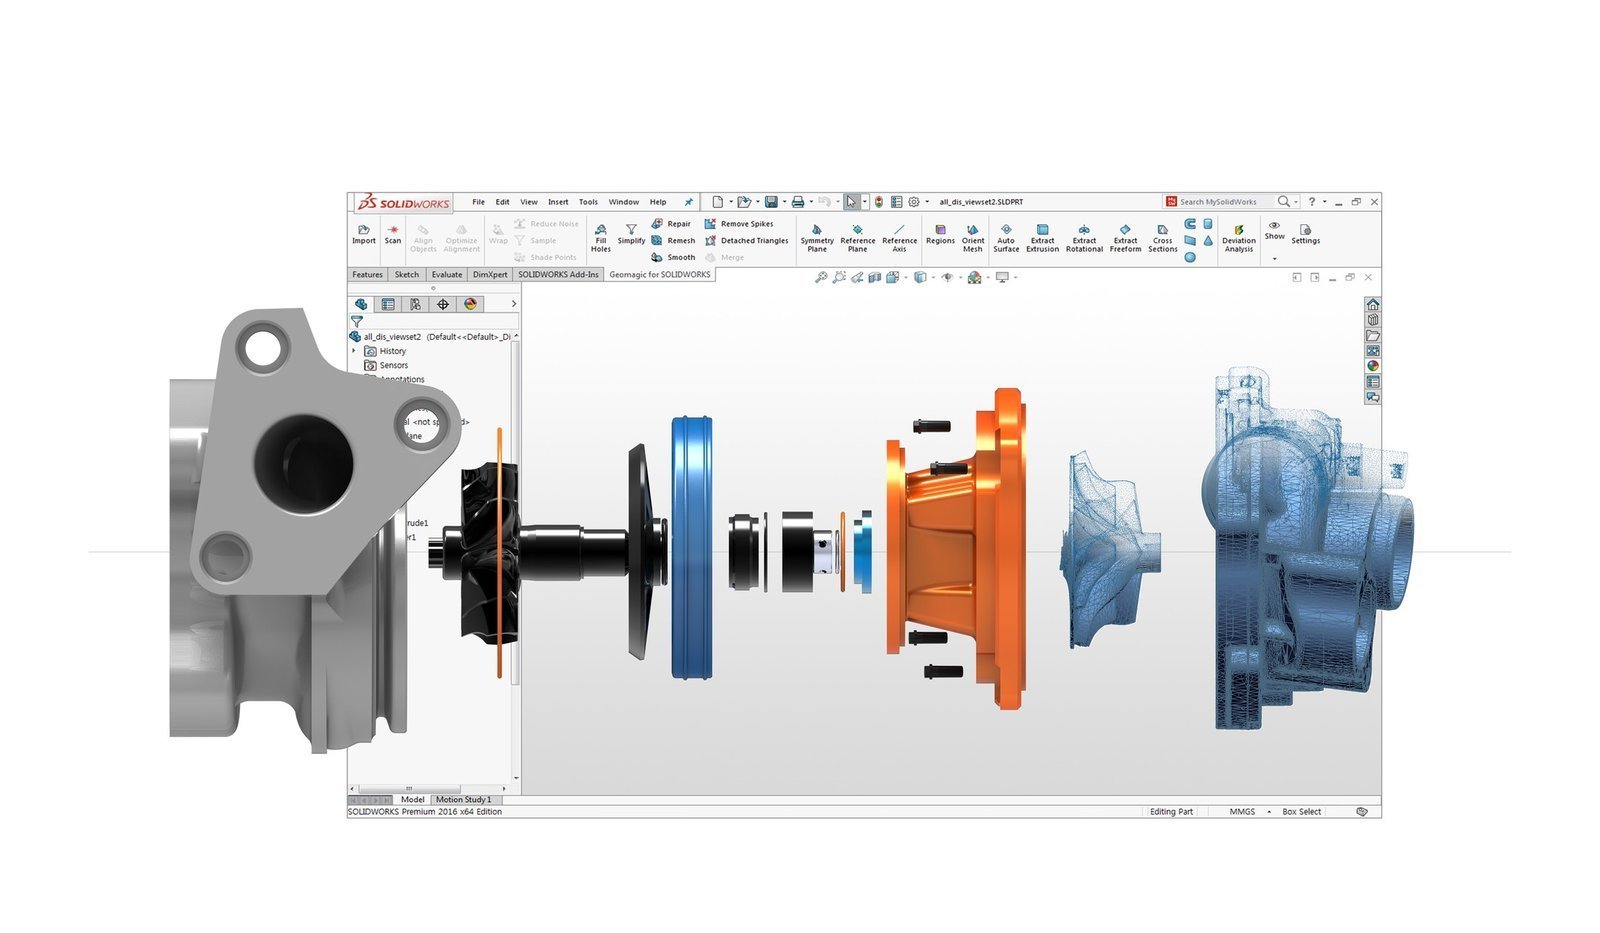This screenshot has width=1600, height=933.
Task: Run the Repair mesh command
Action: pyautogui.click(x=671, y=224)
